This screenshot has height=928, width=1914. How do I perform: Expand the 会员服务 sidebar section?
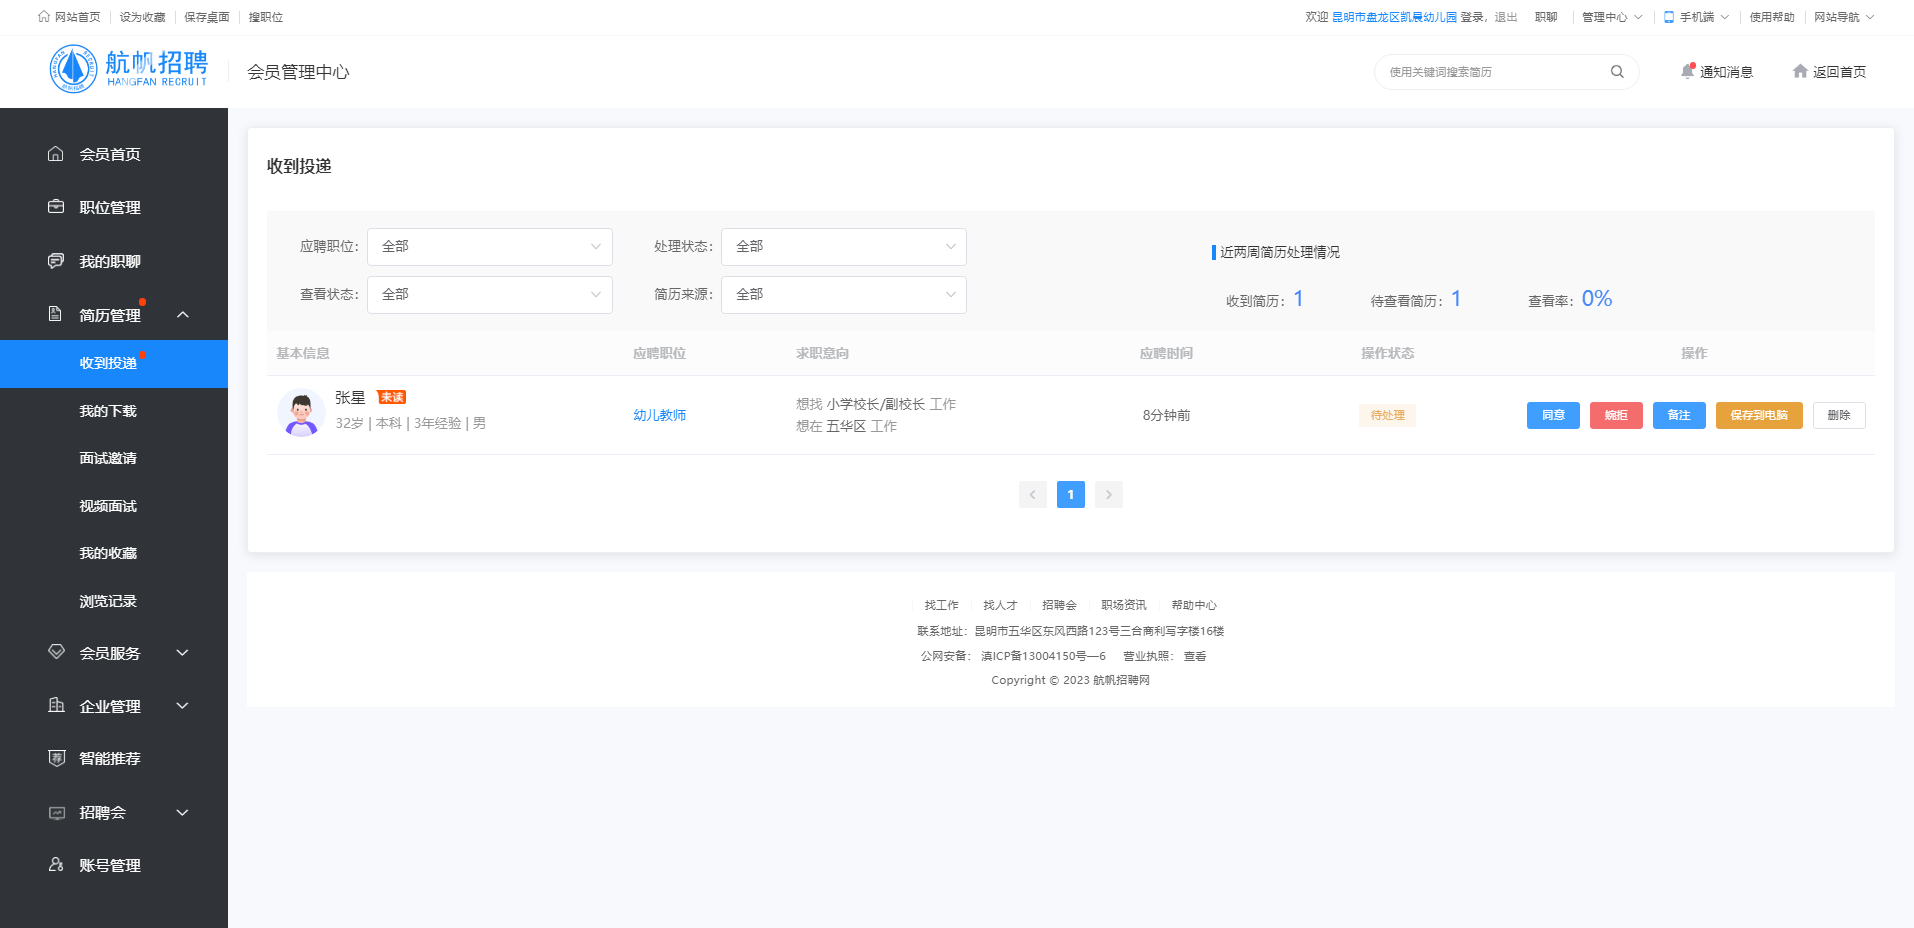pos(182,653)
